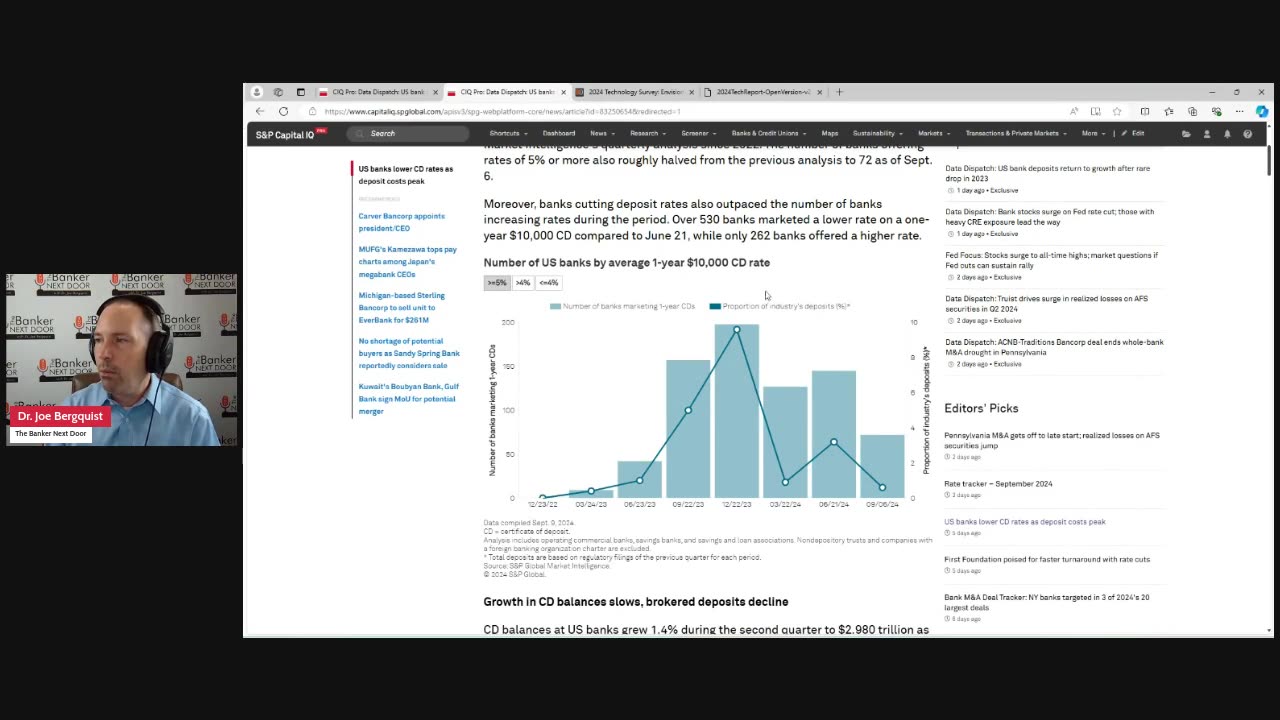Switch to 2024 Technology Survey tab
This screenshot has width=1280, height=720.
[634, 92]
